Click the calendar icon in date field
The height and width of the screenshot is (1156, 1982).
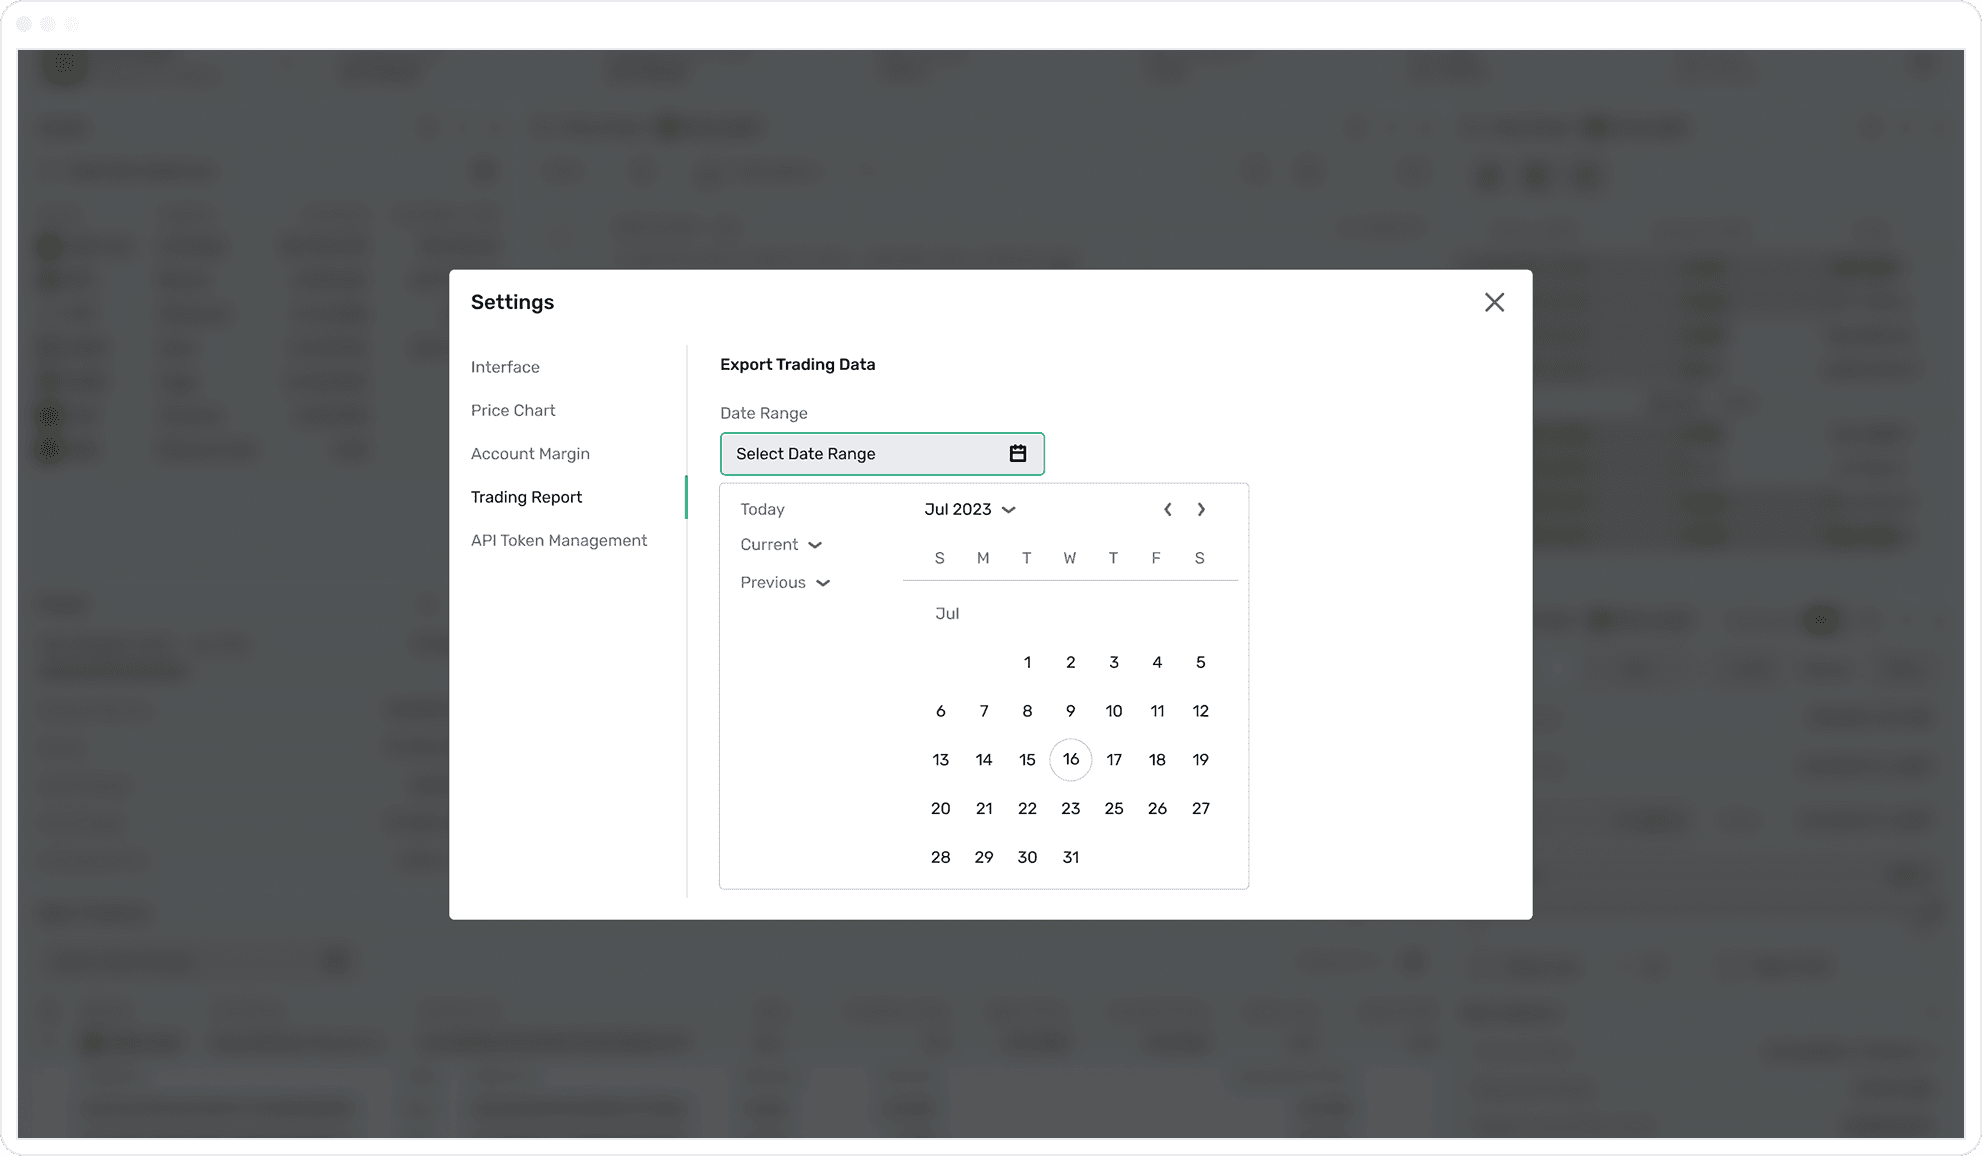tap(1017, 454)
